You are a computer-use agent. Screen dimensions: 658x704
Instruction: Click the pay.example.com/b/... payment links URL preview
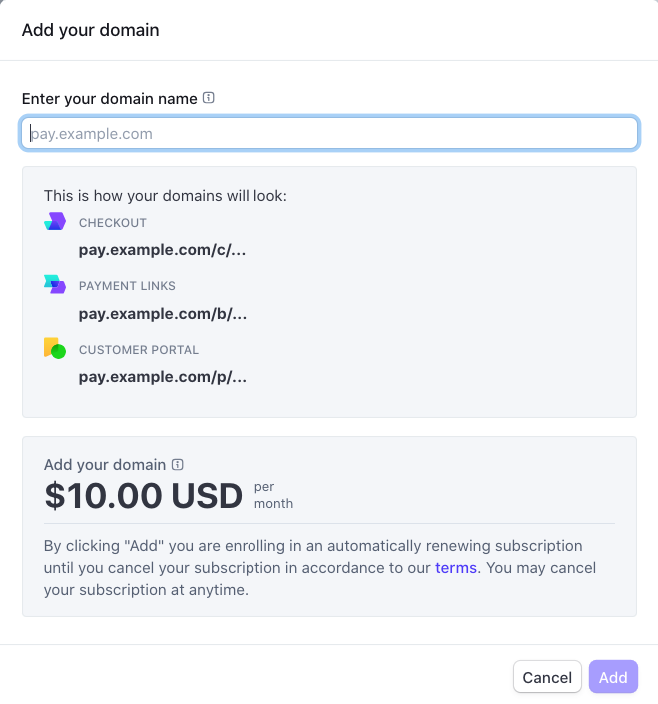click(163, 313)
